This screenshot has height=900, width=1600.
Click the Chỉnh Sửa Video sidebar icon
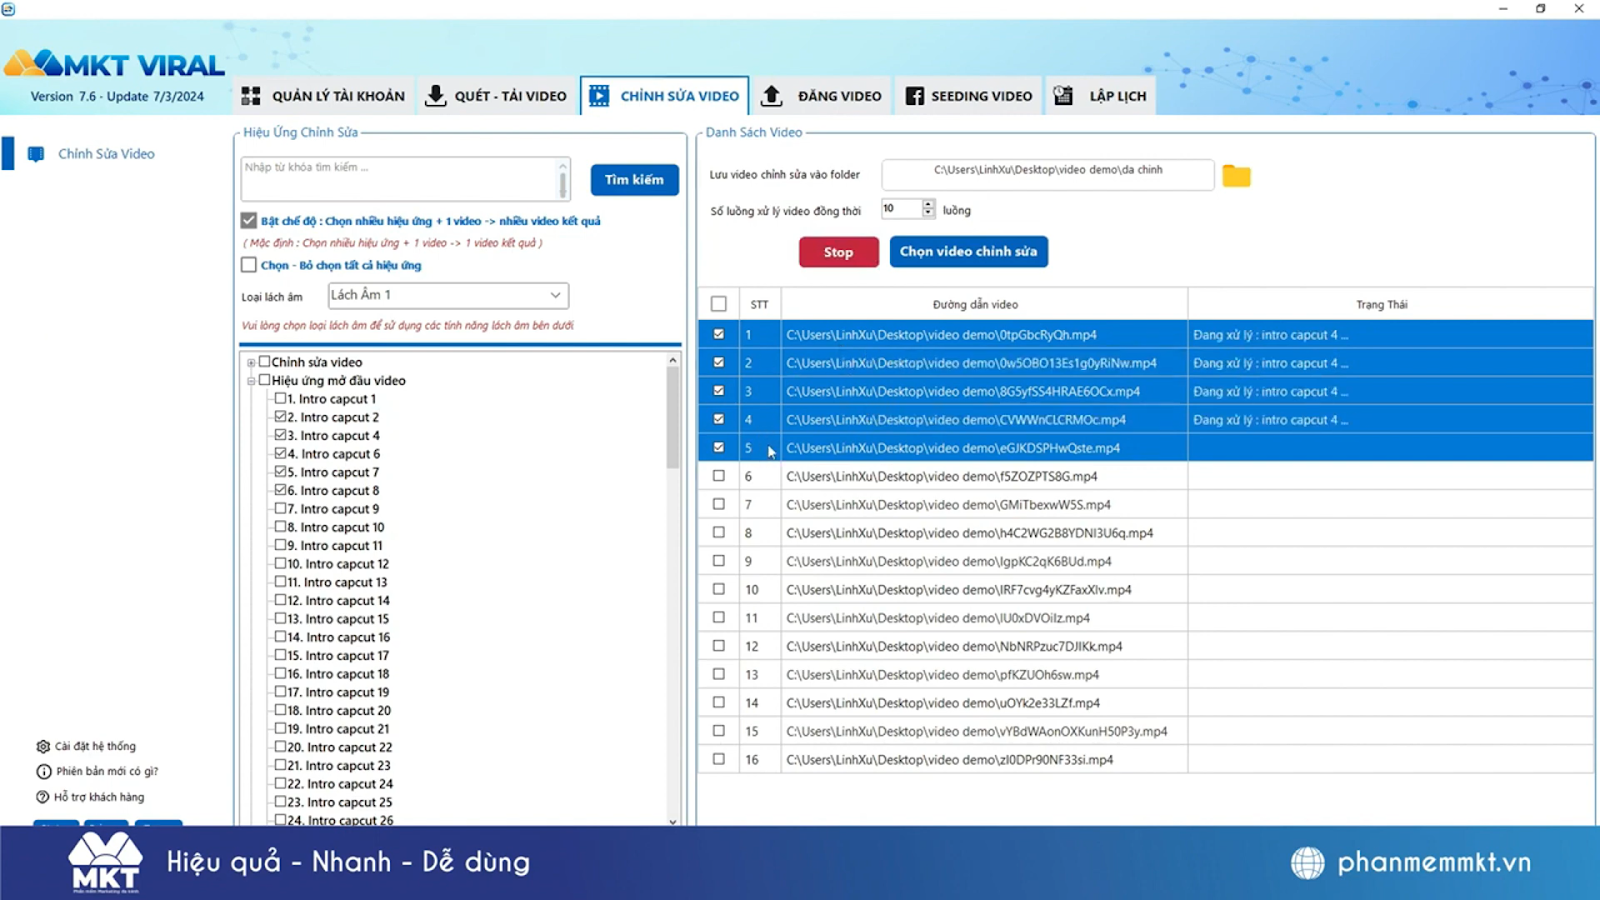36,154
